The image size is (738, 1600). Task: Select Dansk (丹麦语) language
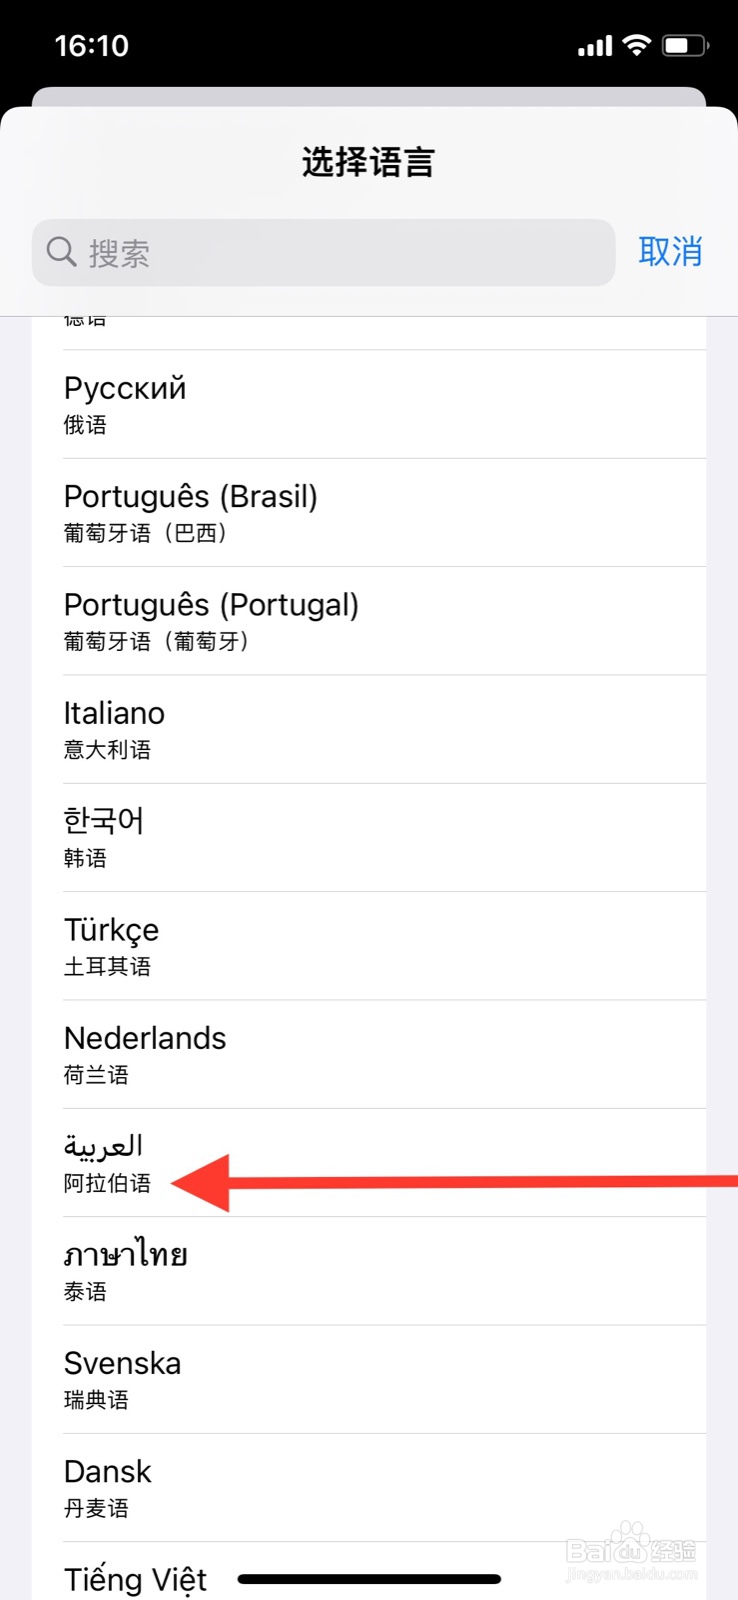tap(384, 1487)
